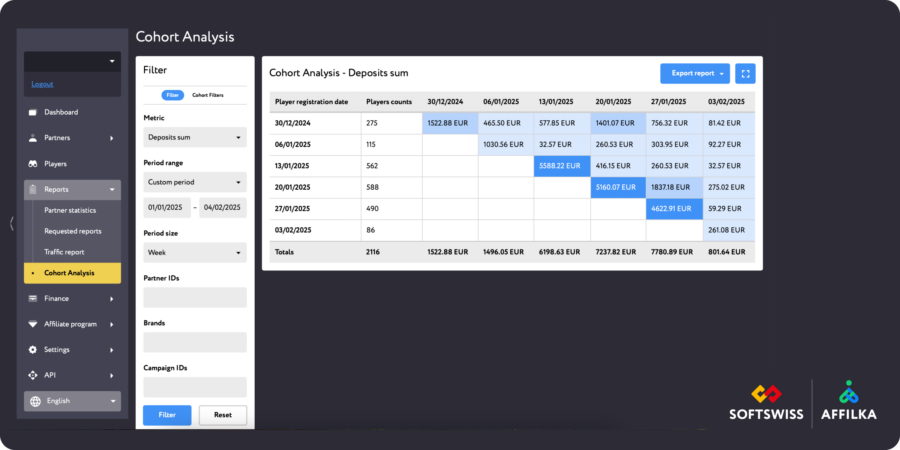Click the Dashboard icon in sidebar
Viewport: 900px width, 450px height.
point(33,112)
